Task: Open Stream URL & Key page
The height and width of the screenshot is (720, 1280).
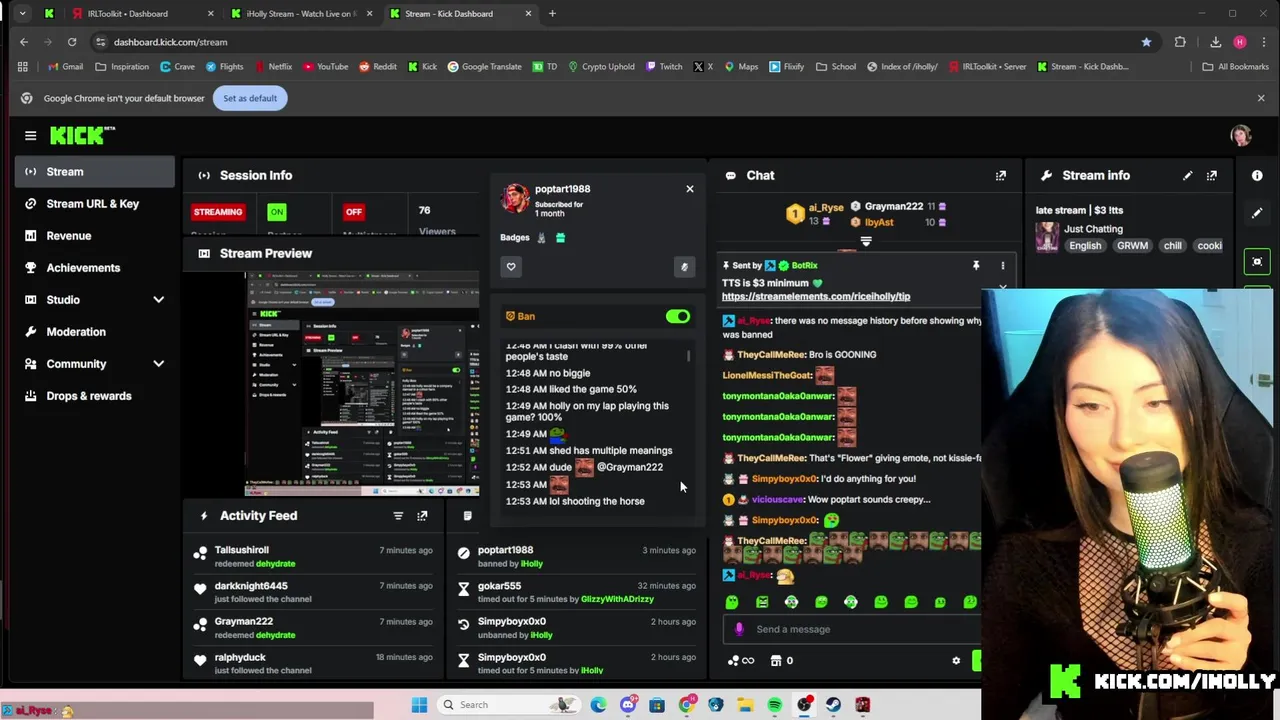Action: coord(95,204)
